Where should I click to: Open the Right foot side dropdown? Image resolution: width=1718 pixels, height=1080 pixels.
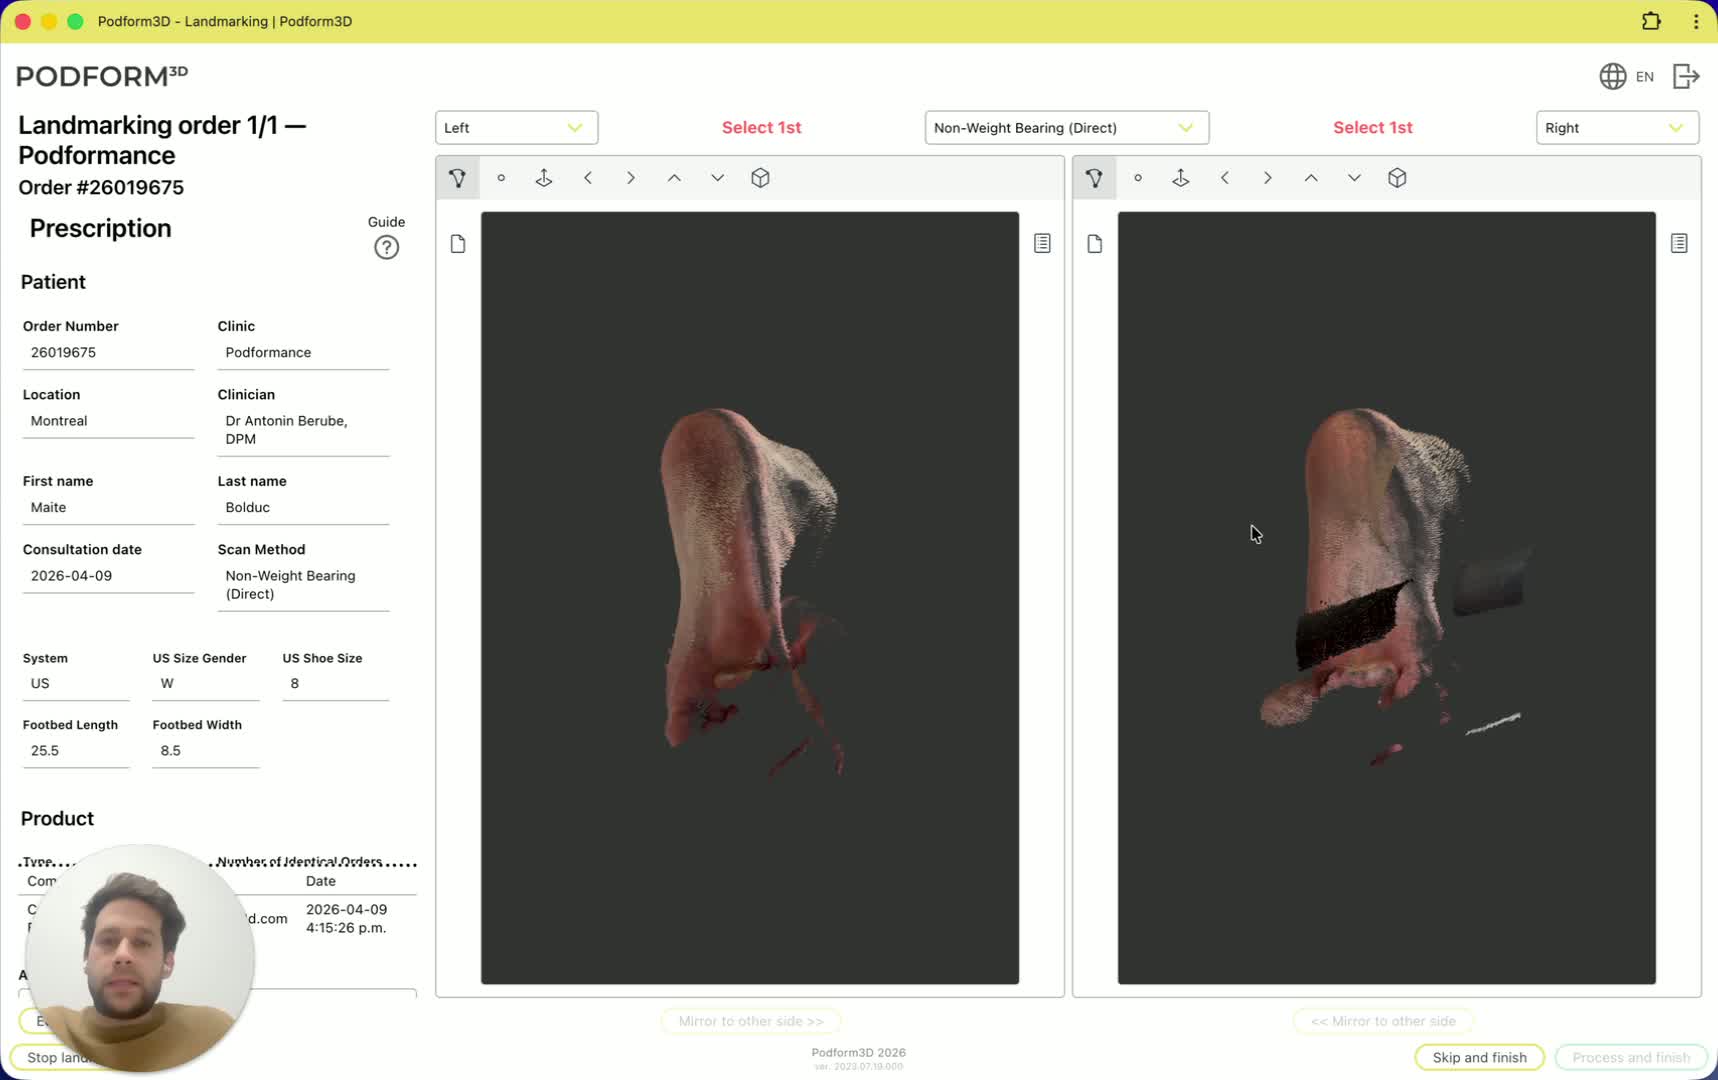(1616, 128)
